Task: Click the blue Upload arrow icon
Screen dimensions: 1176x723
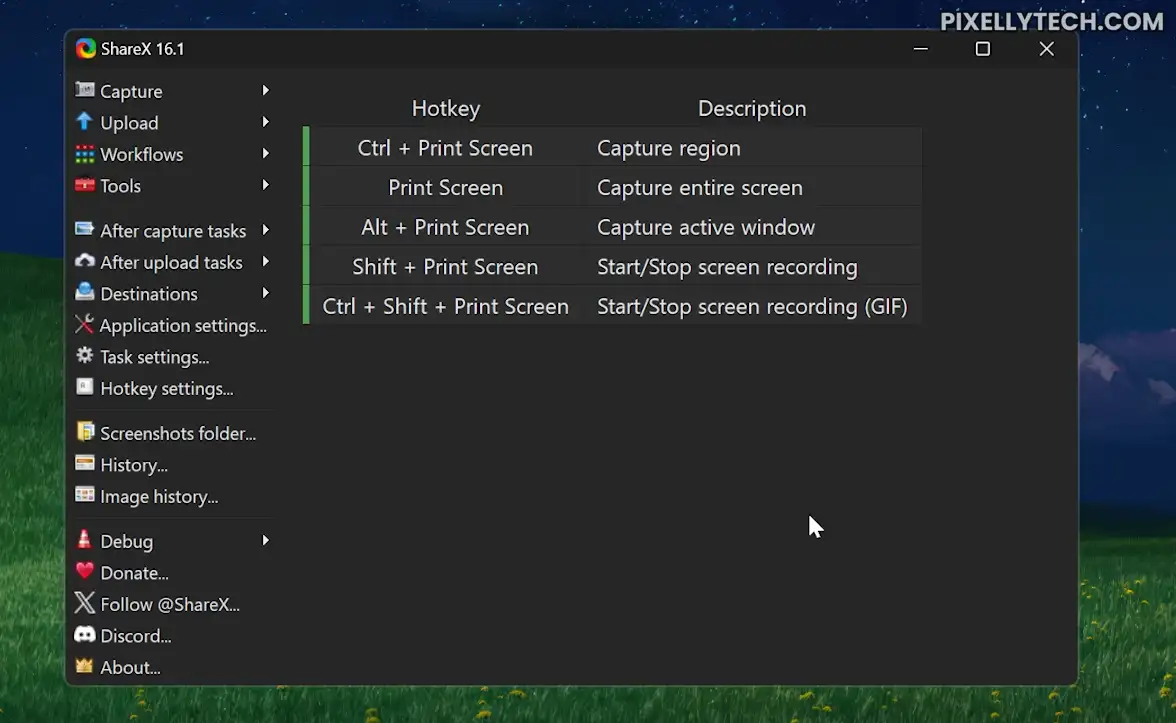Action: tap(84, 122)
